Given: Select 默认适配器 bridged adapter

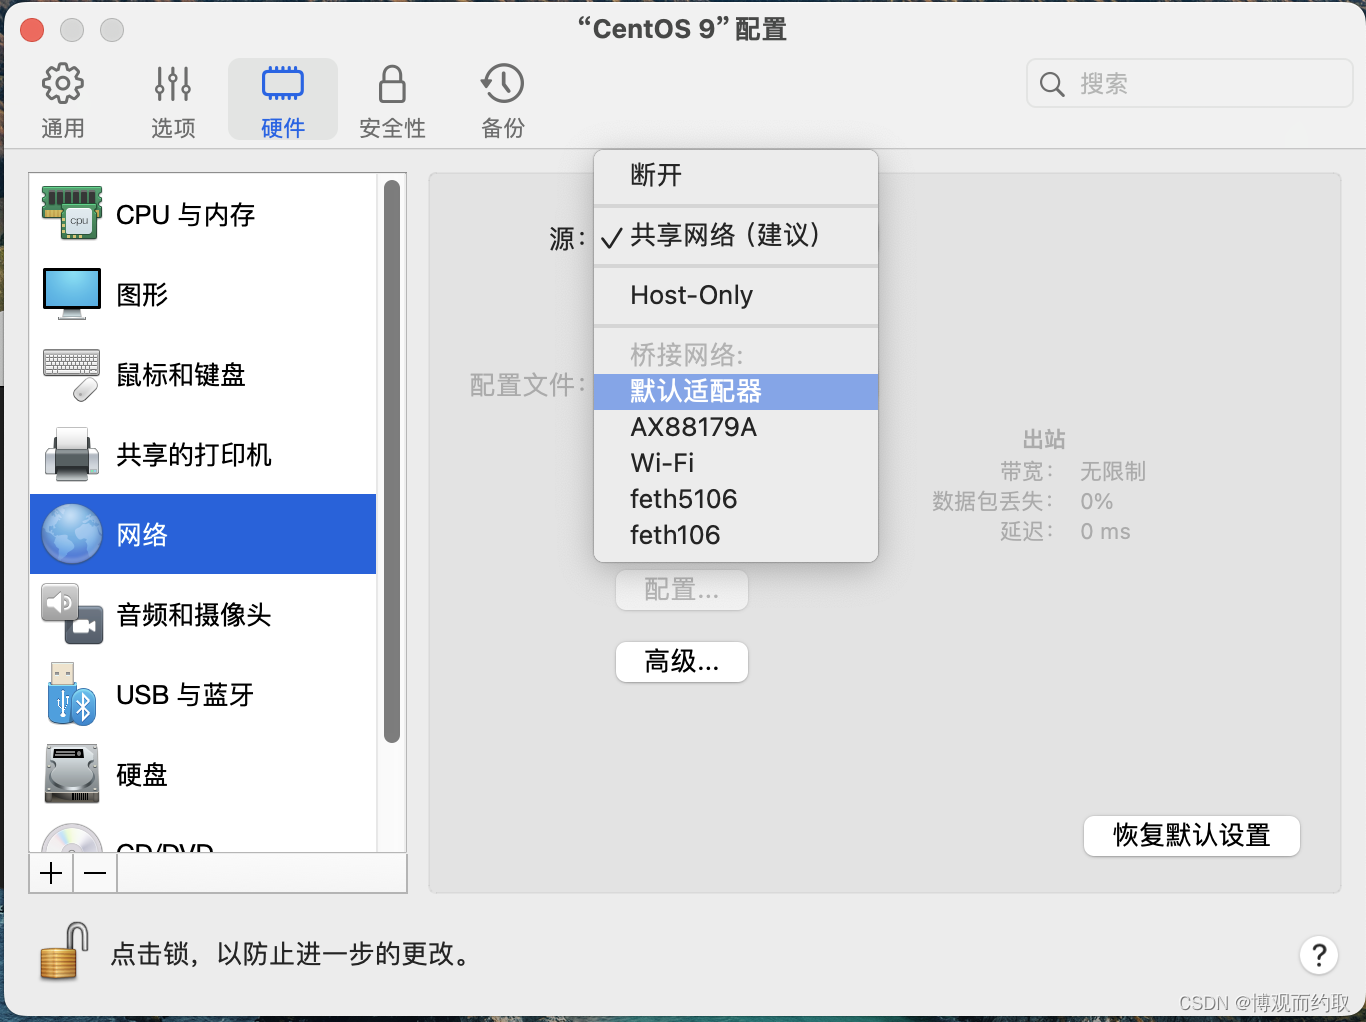Looking at the screenshot, I should [x=736, y=391].
